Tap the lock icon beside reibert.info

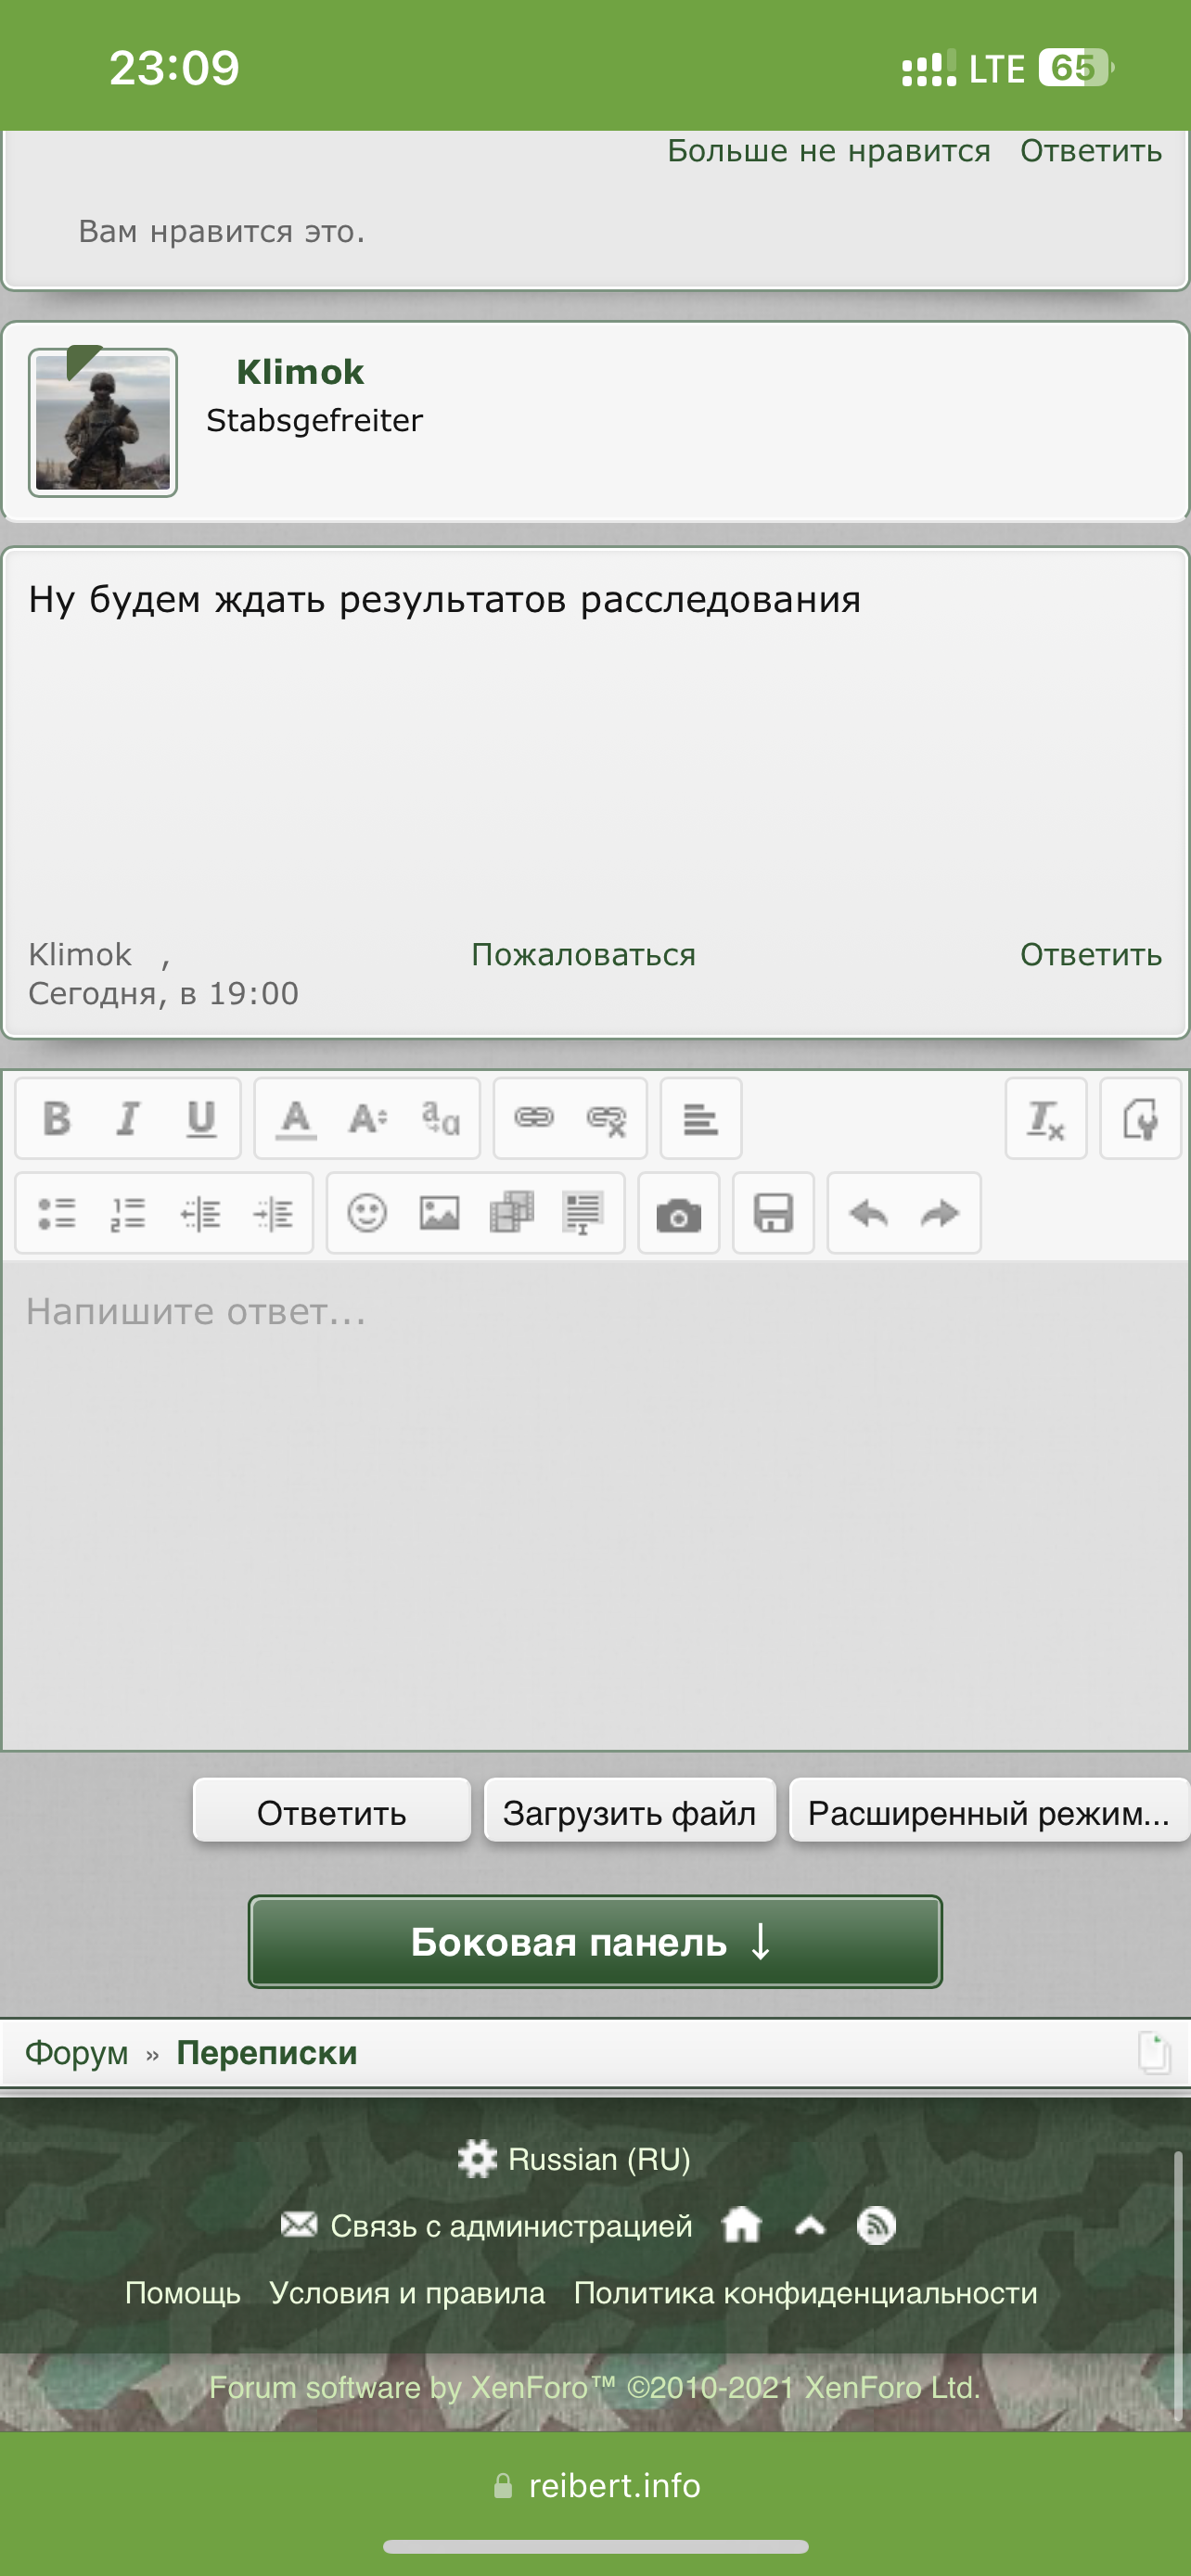[503, 2486]
